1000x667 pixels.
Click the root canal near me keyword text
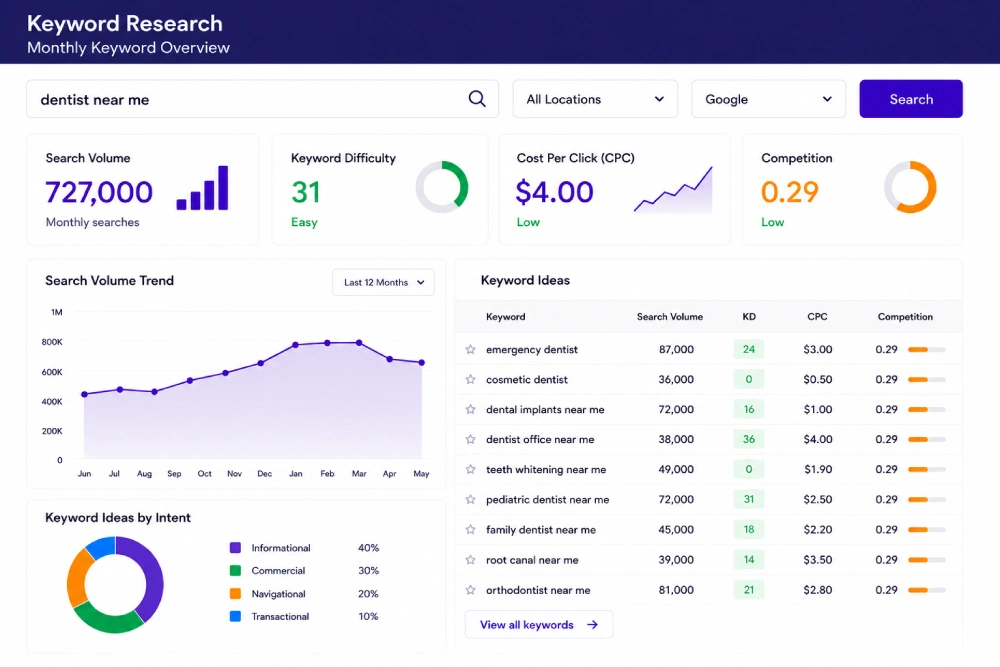coord(532,560)
